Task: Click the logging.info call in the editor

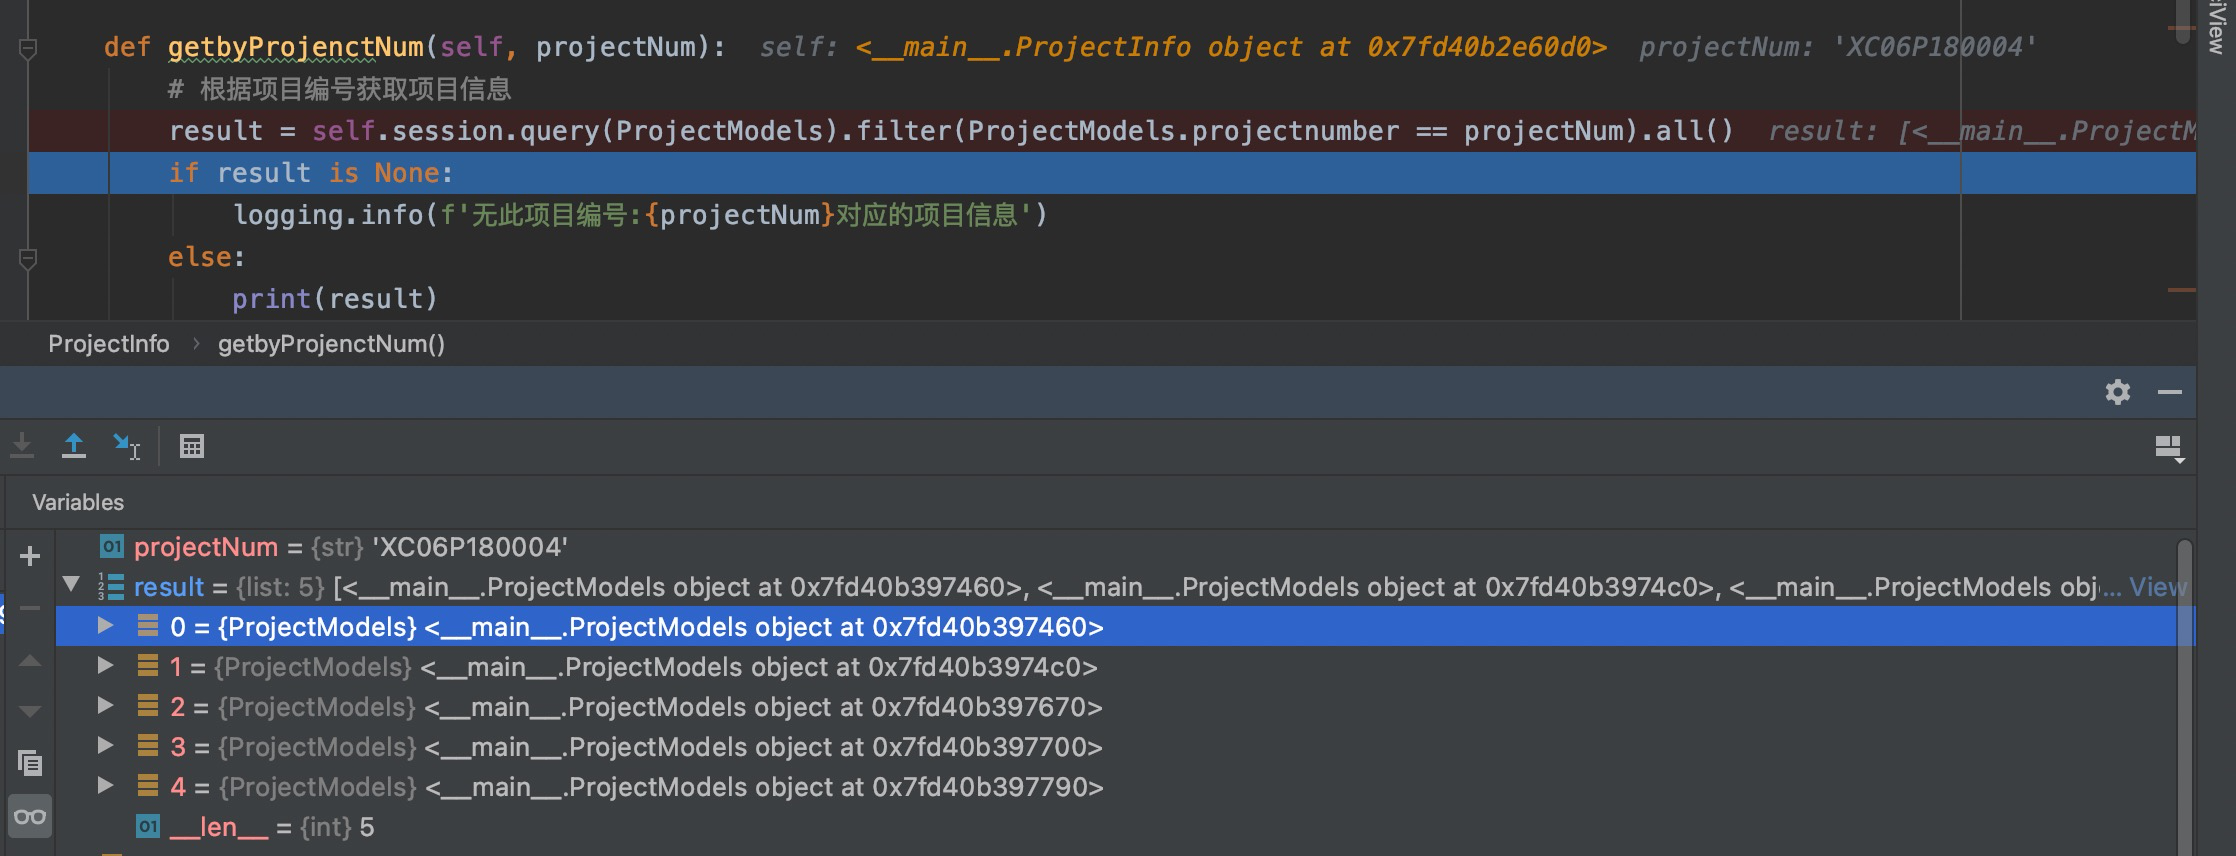Action: (x=640, y=215)
